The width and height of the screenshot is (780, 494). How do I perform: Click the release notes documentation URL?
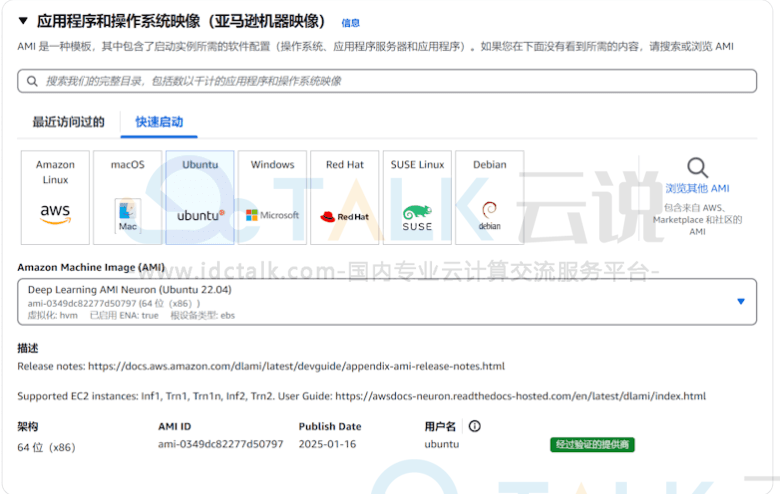[296, 366]
